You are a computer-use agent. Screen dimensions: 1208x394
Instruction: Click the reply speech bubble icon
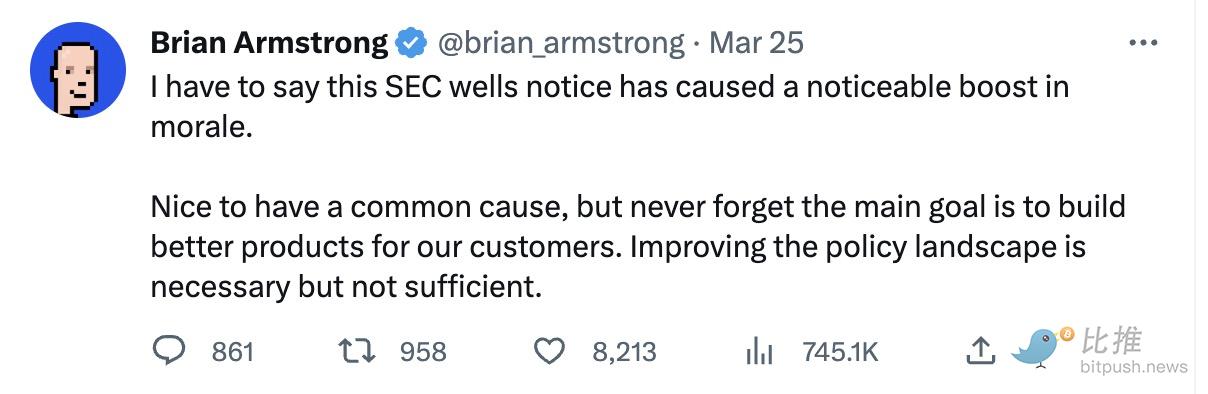pyautogui.click(x=171, y=350)
